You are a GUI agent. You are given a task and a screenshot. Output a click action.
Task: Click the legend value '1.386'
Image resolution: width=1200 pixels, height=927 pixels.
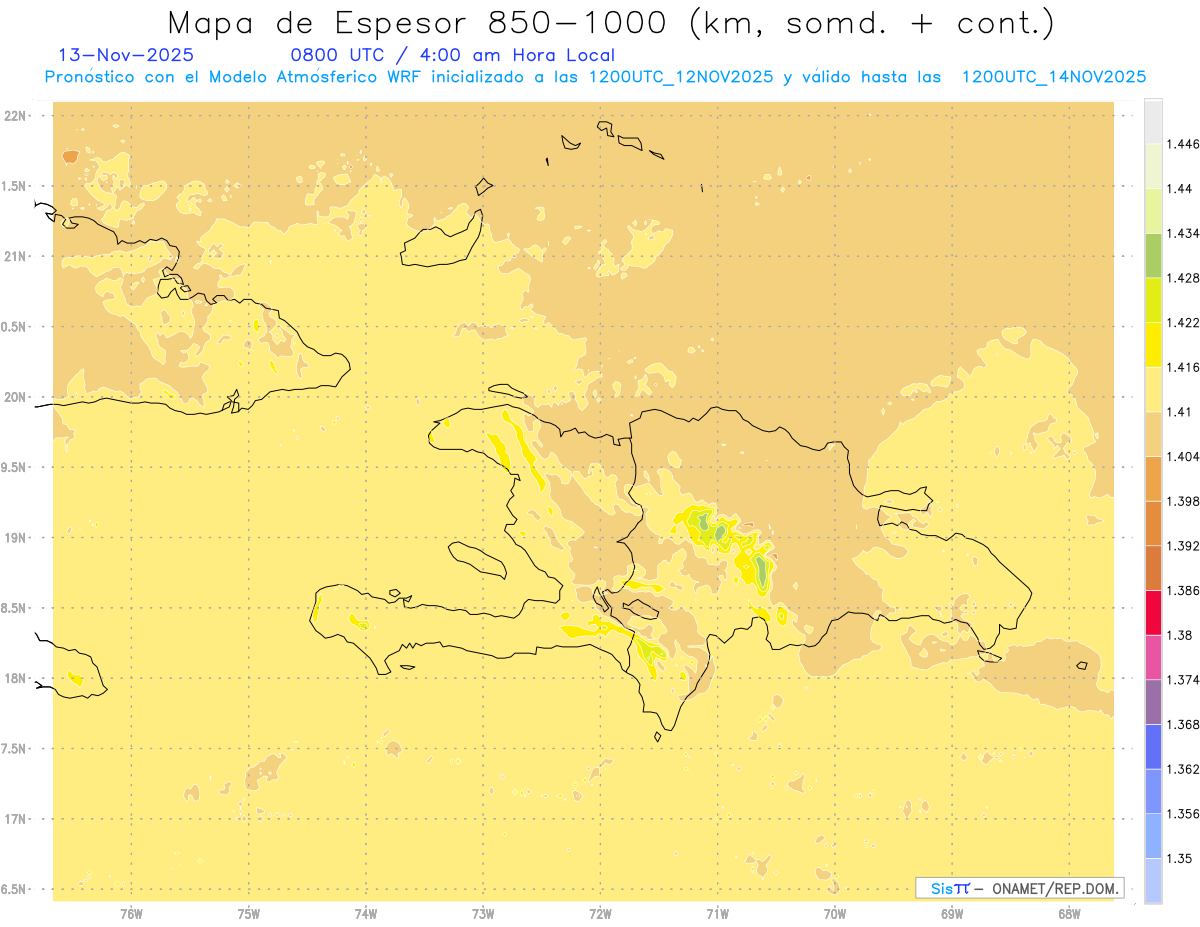point(1184,590)
